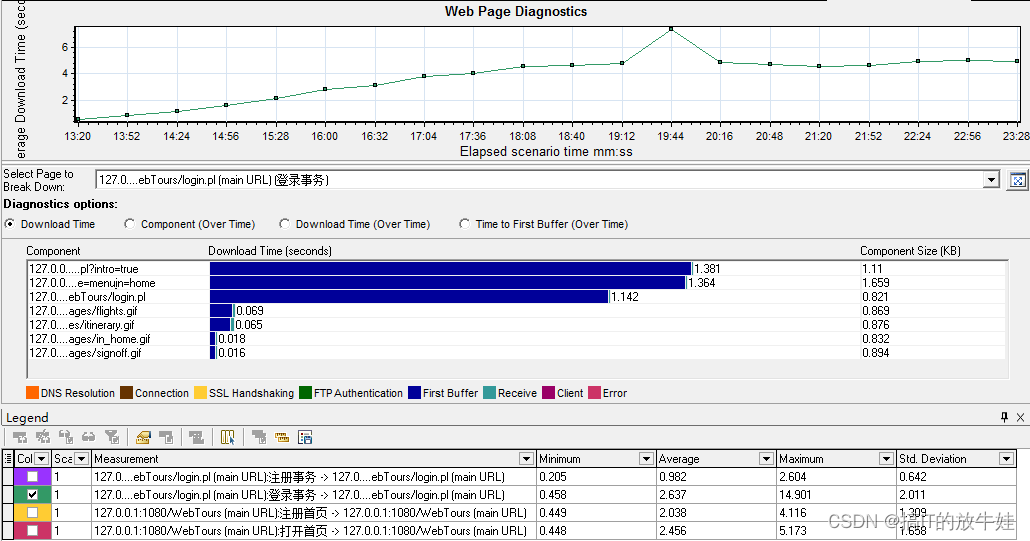Viewport: 1030px width, 541px height.
Task: Select component row 127.0....ages/in_home.gif
Action: coord(89,339)
